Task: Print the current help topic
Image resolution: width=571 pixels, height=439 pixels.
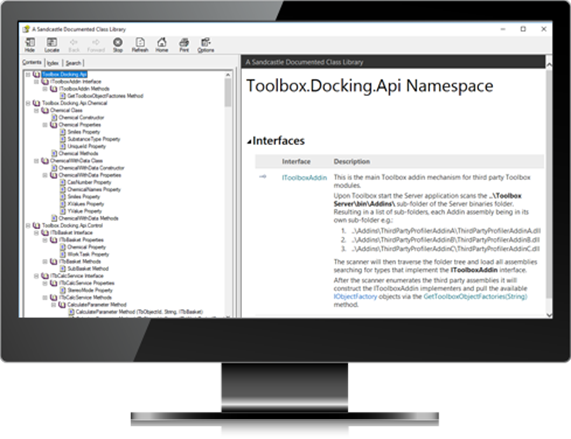Action: click(184, 45)
